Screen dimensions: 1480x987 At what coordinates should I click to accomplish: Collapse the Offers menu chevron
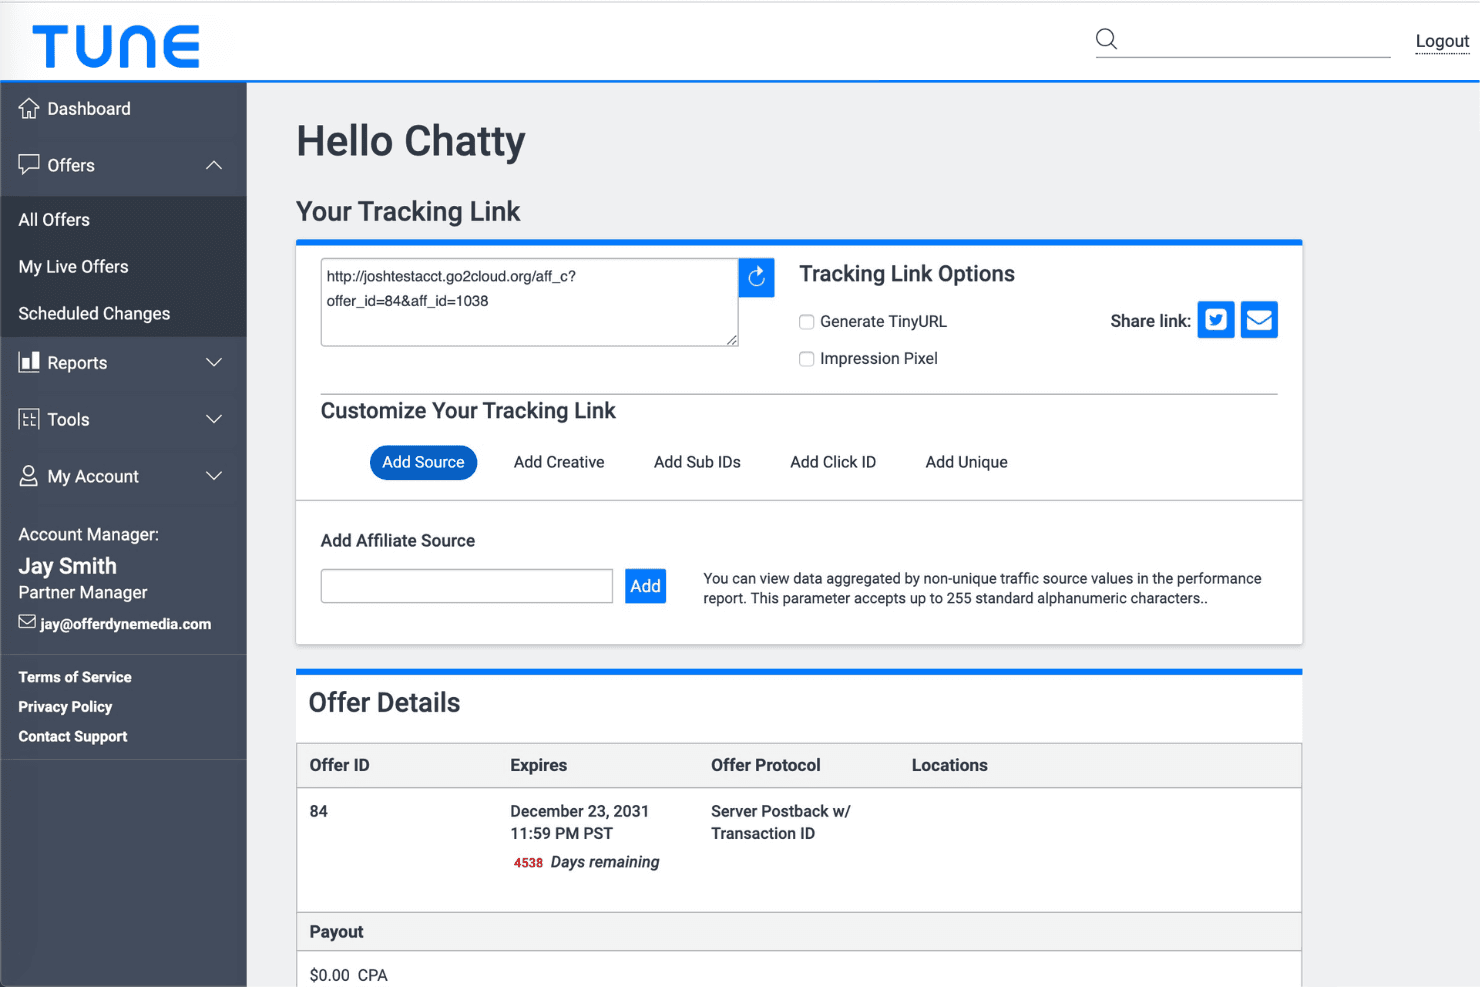click(x=214, y=165)
